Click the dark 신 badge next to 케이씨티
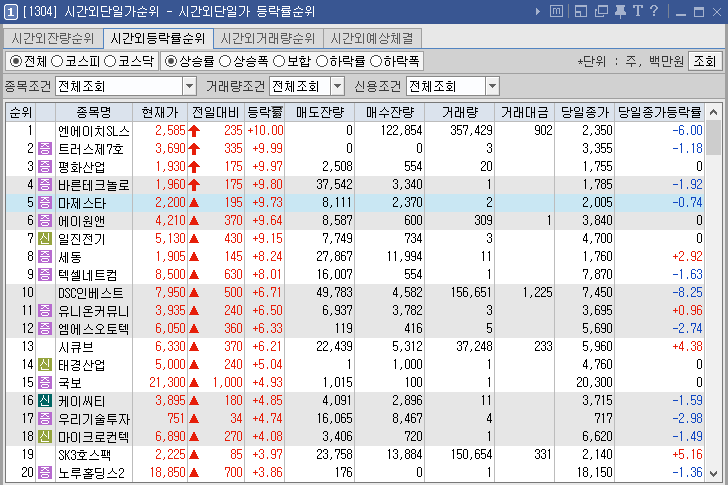 tap(45, 401)
